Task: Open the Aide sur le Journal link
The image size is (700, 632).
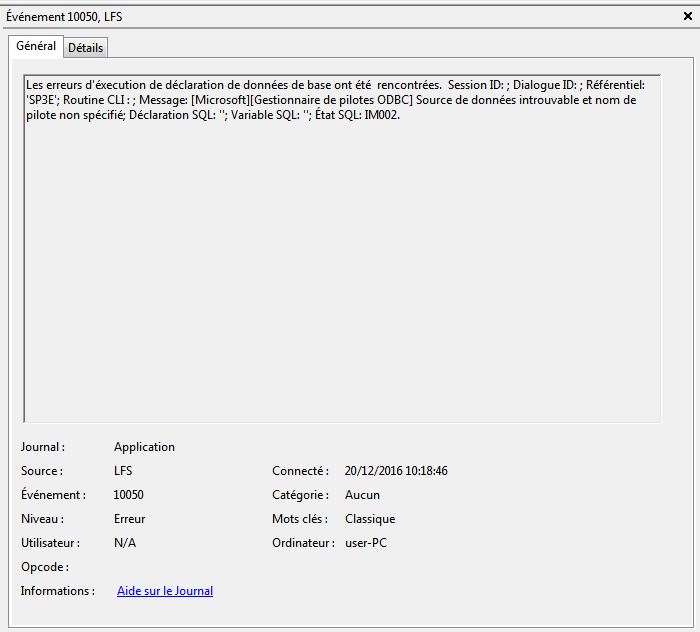Action: 165,591
